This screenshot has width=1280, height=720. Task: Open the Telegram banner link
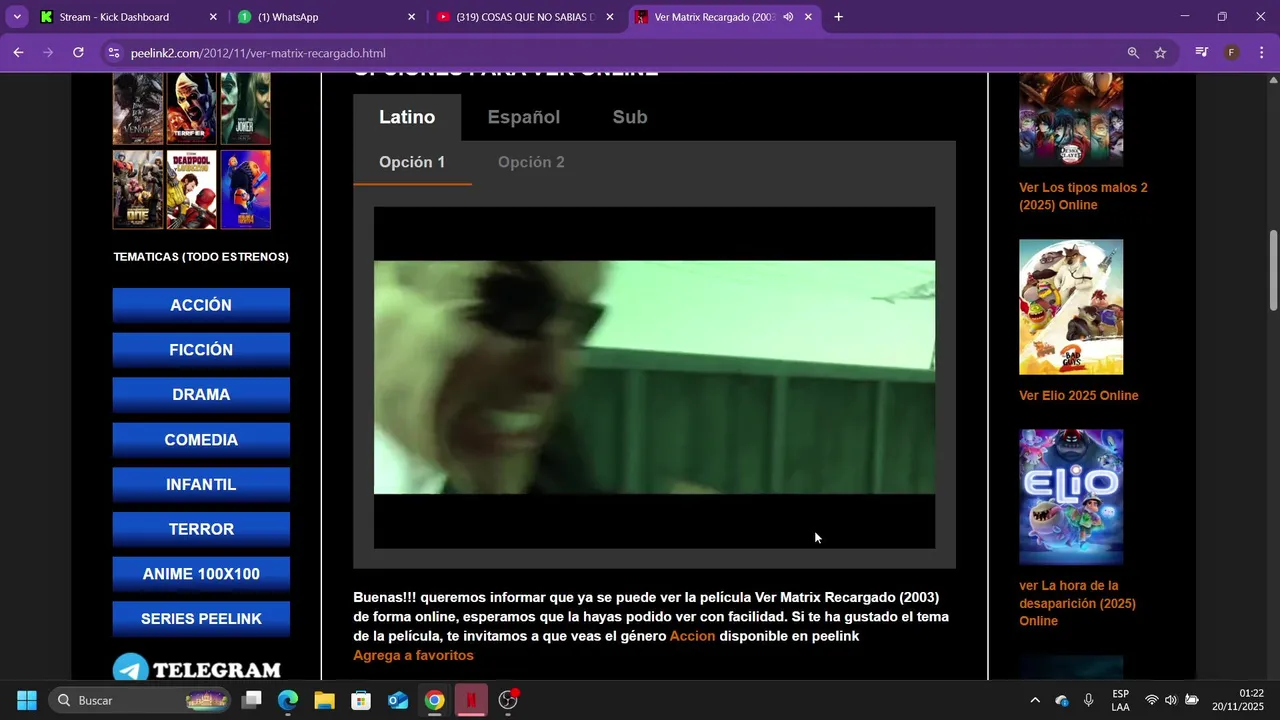[196, 668]
